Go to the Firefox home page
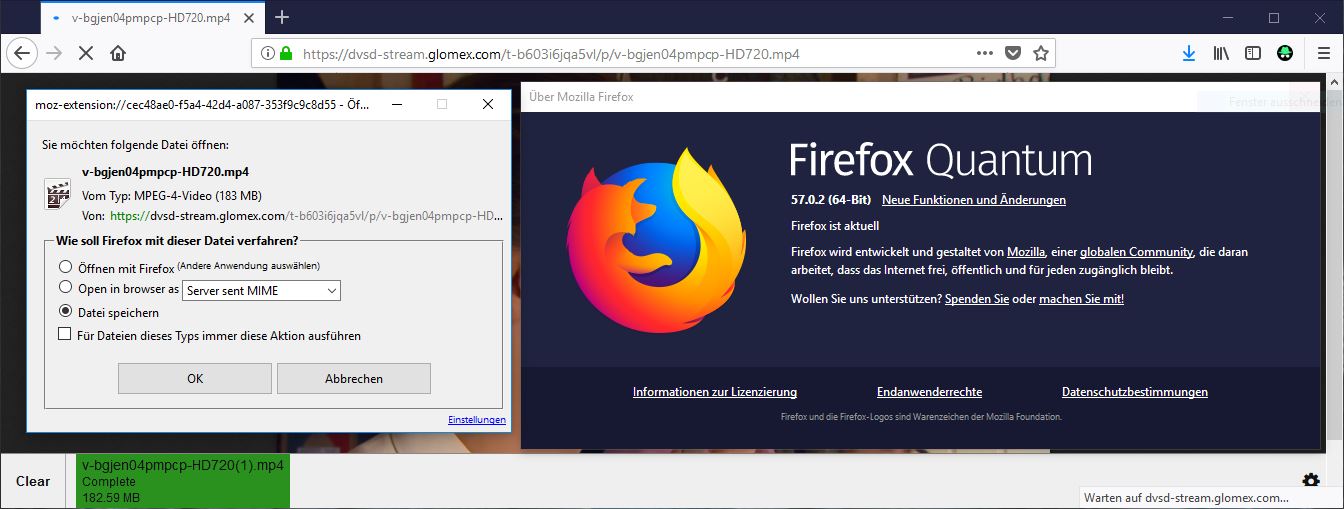 click(x=118, y=53)
